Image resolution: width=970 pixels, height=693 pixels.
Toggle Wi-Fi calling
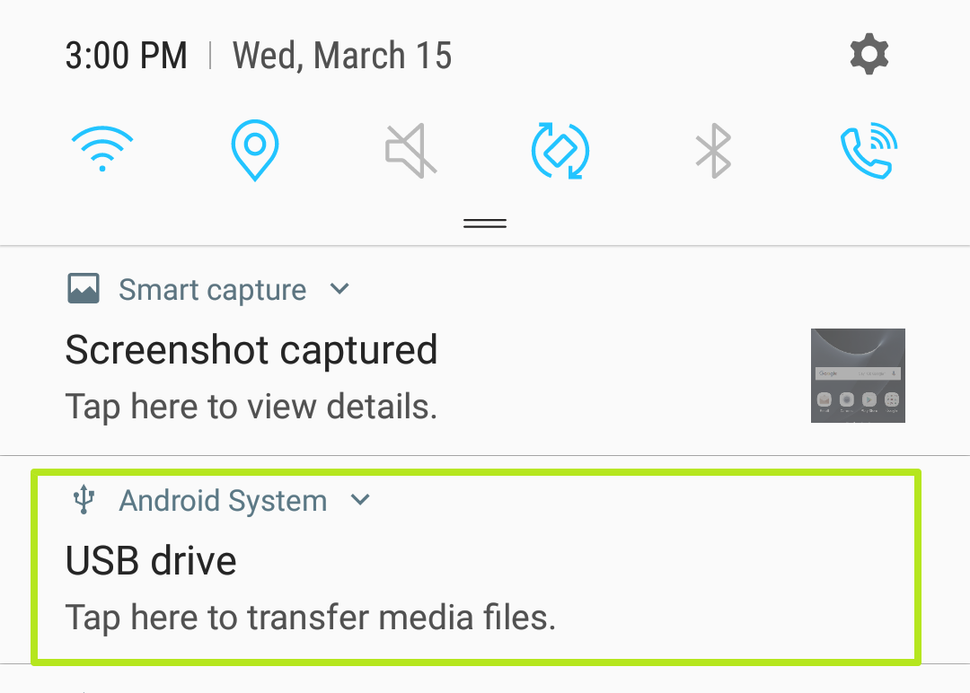click(868, 150)
